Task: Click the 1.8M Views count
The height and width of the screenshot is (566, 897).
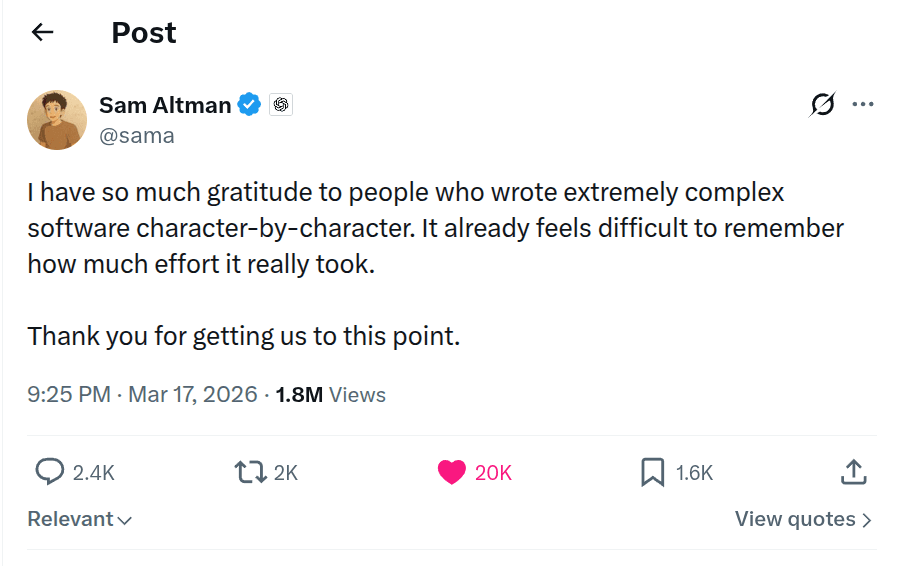Action: coord(330,394)
